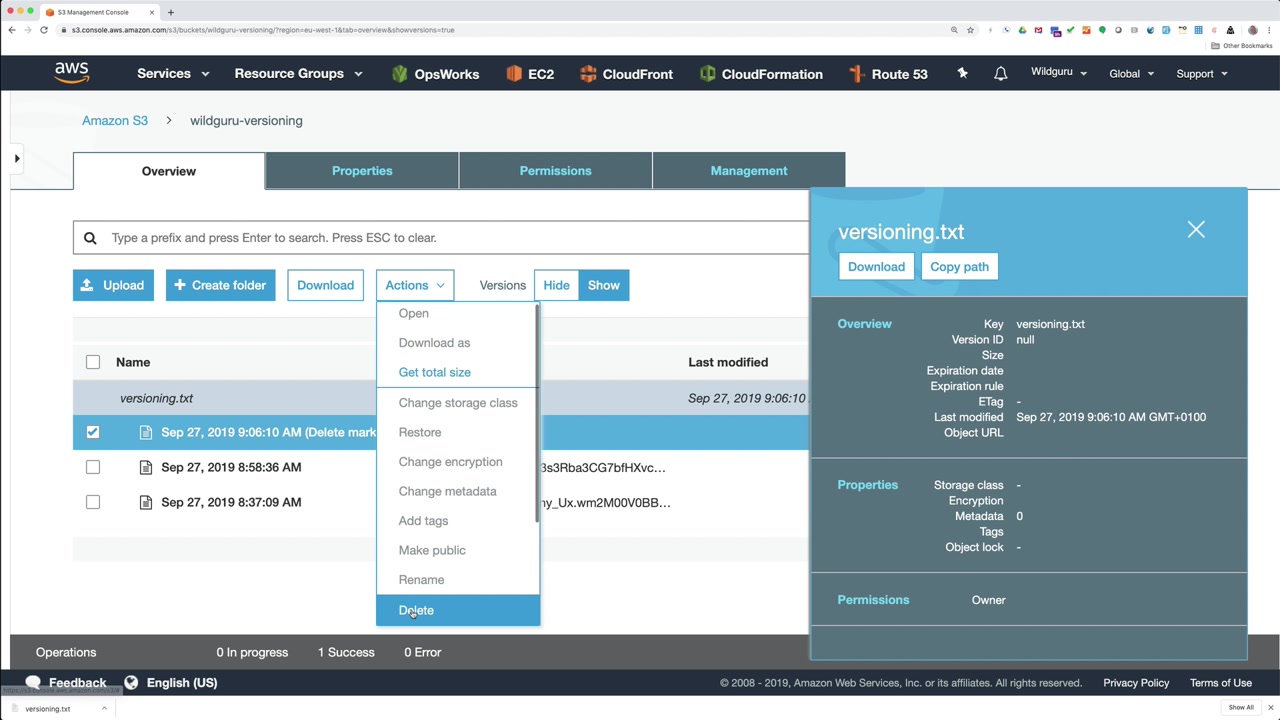Click Show All in the downloads bar
1280x720 pixels.
pyautogui.click(x=1241, y=708)
